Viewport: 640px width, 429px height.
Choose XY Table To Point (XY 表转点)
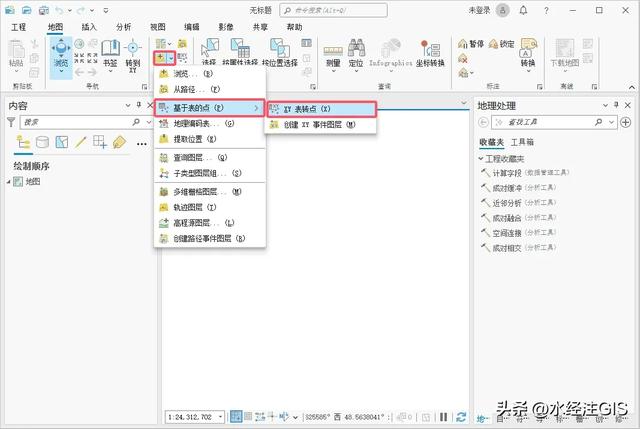pyautogui.click(x=321, y=109)
